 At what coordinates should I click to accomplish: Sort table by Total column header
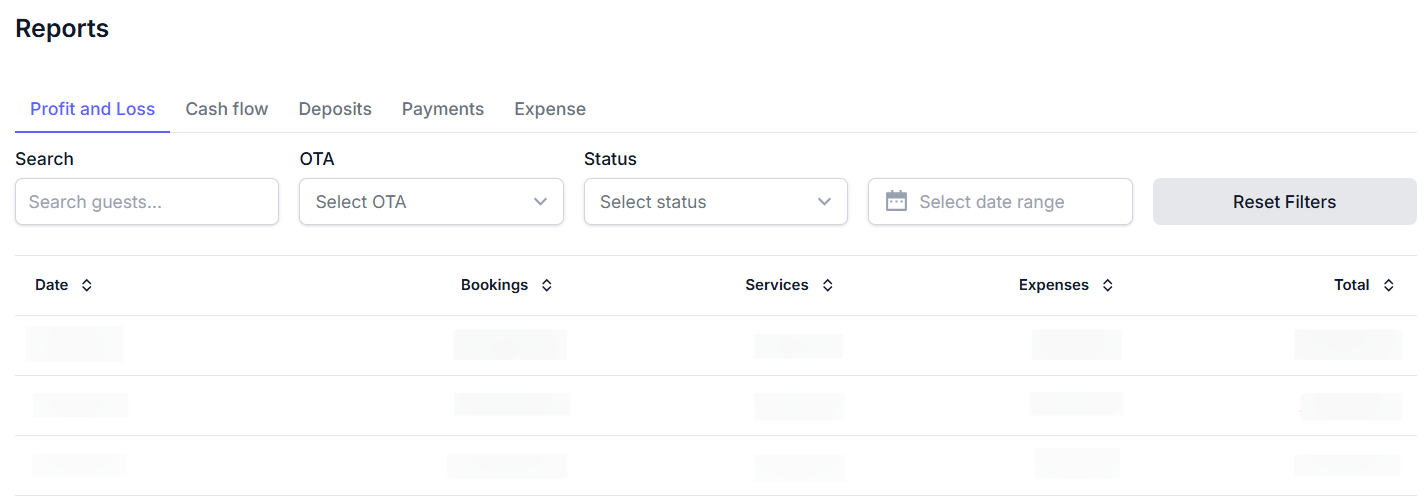pos(1351,285)
